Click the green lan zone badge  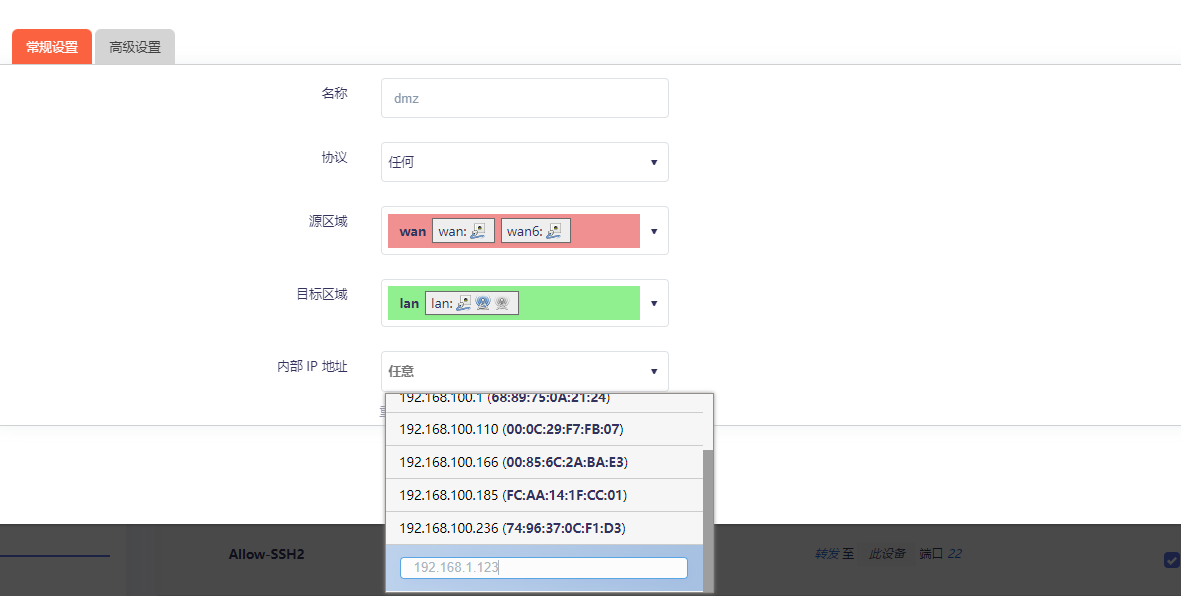point(409,303)
